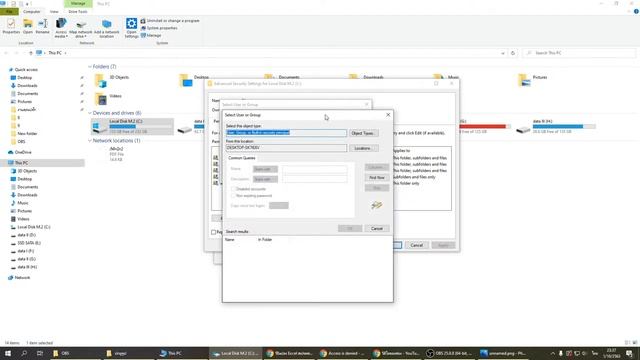Open the address bar history dropdown

[x=503, y=53]
